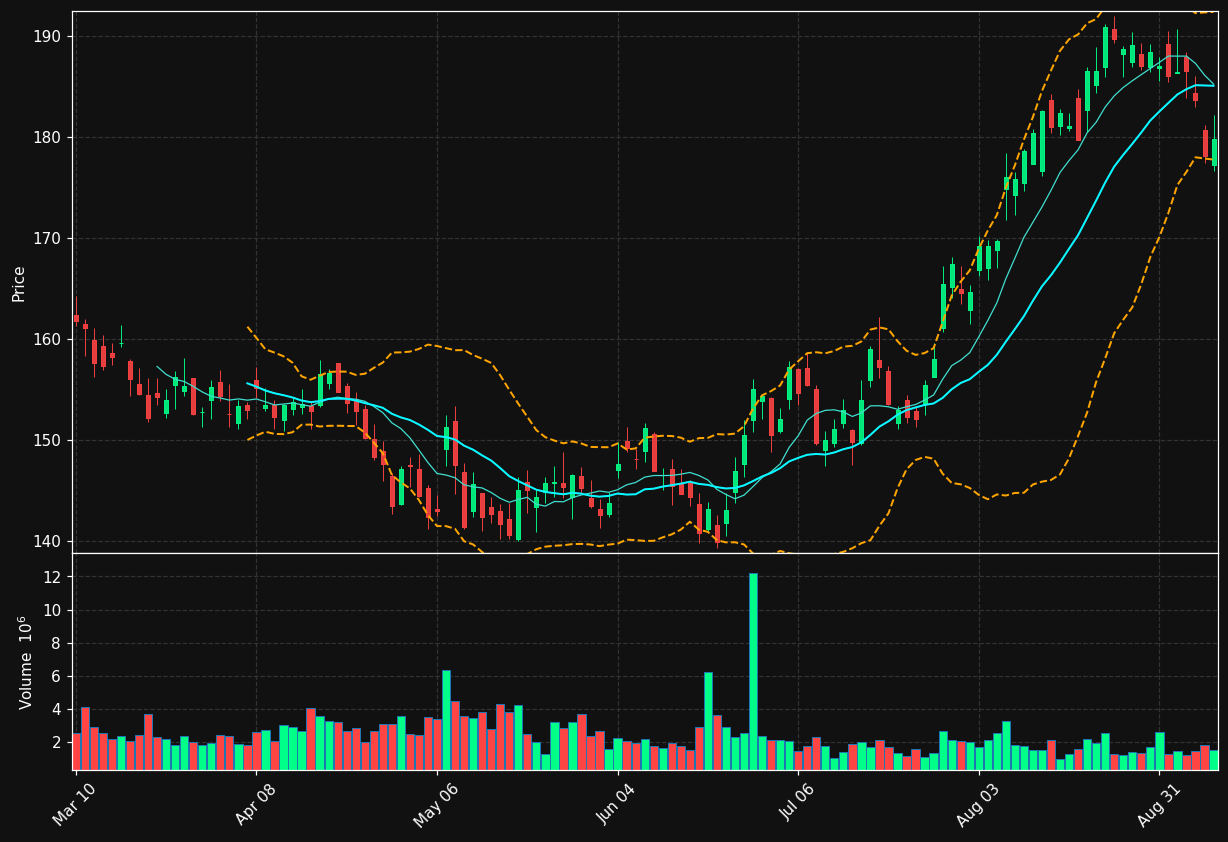
Task: Click the Aug 31 date label
Action: [1159, 805]
